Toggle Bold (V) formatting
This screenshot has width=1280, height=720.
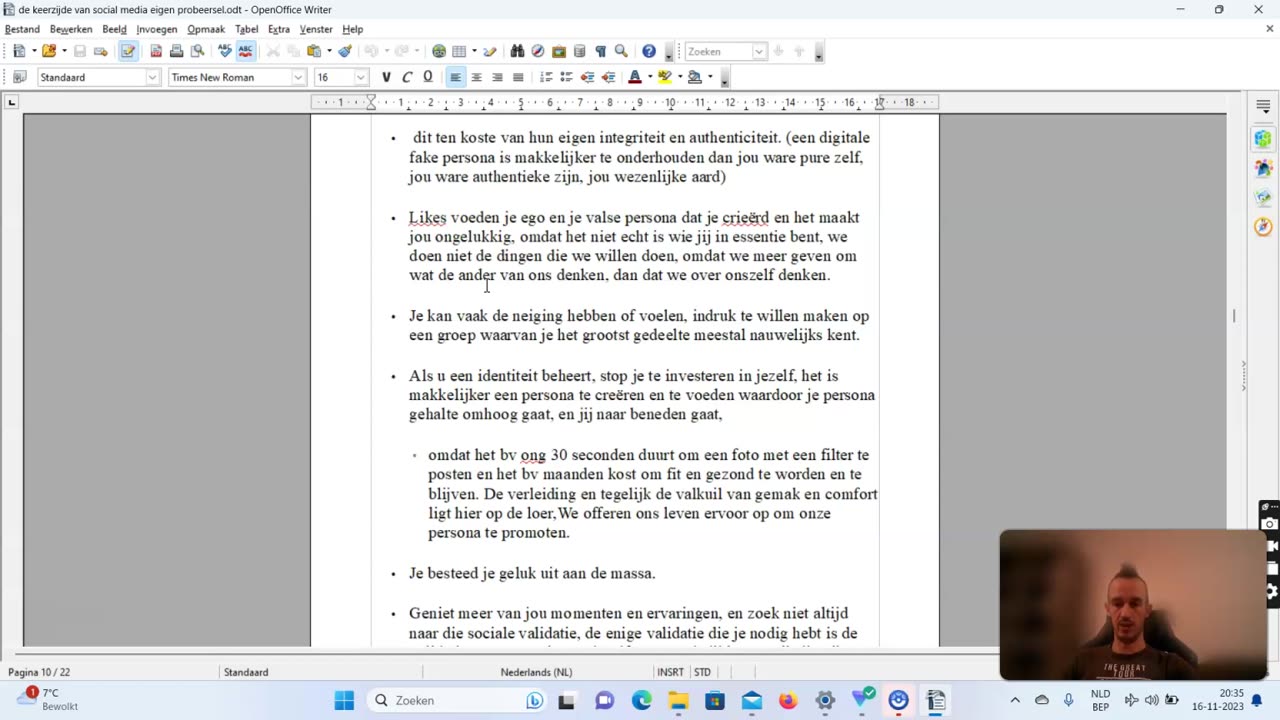386,77
